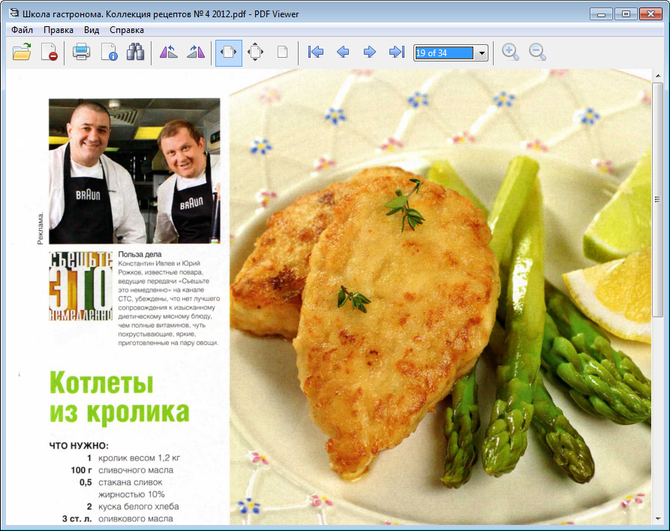Image resolution: width=670 pixels, height=531 pixels.
Task: Expand the page selector dropdown arrow
Action: (482, 53)
